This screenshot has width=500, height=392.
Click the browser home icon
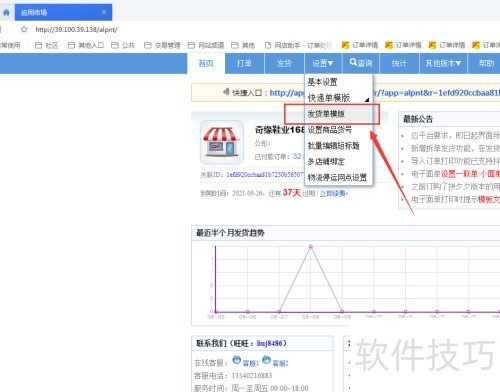click(x=6, y=13)
